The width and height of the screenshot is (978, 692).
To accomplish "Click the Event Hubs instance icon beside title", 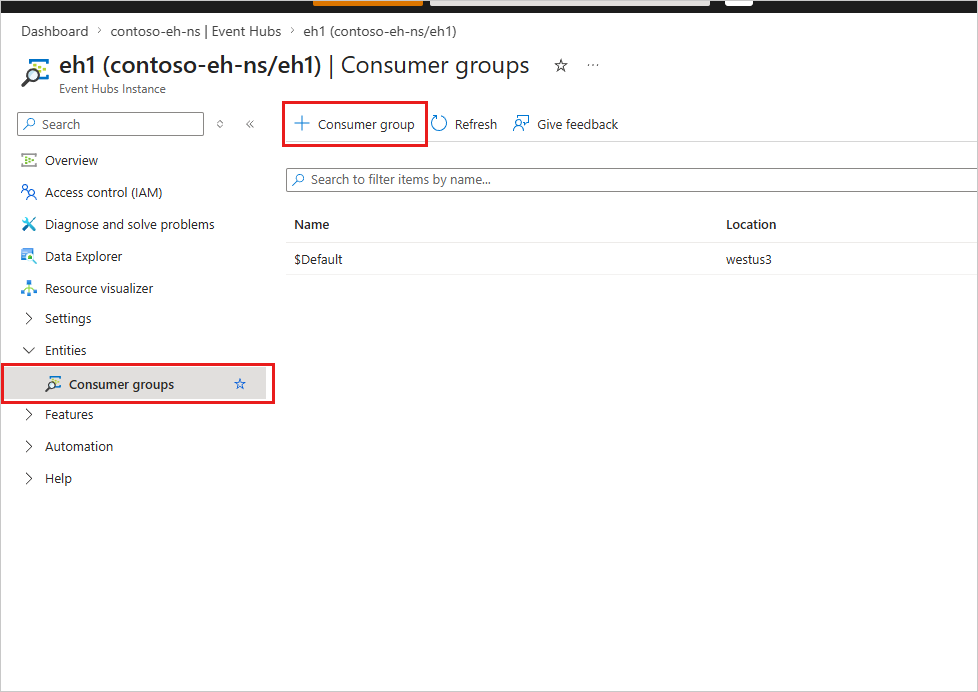I will (35, 71).
